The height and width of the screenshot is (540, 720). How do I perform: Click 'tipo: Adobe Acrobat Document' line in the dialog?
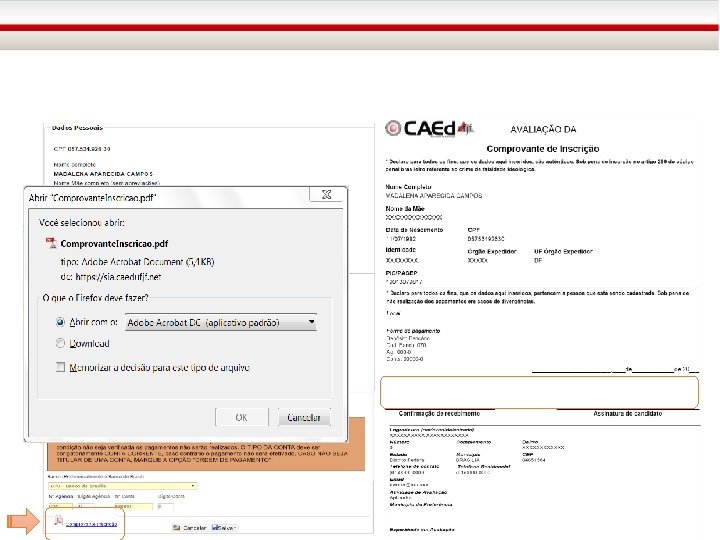137,262
